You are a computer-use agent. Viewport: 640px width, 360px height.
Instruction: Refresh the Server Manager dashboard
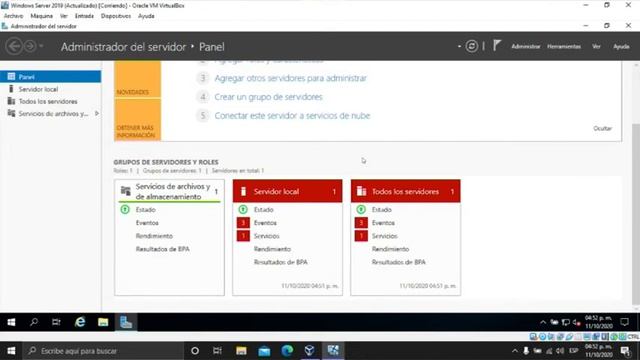pyautogui.click(x=471, y=46)
